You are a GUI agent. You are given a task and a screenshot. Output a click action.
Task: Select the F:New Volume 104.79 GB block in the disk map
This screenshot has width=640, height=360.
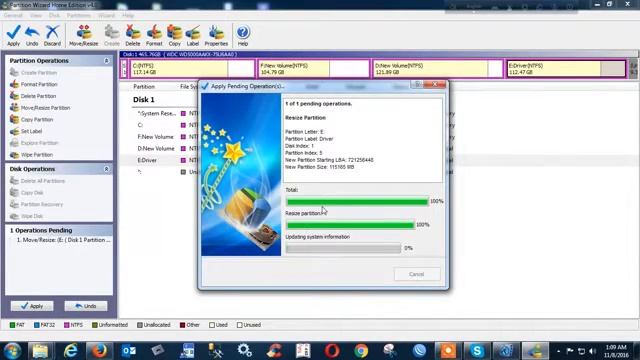[x=313, y=69]
